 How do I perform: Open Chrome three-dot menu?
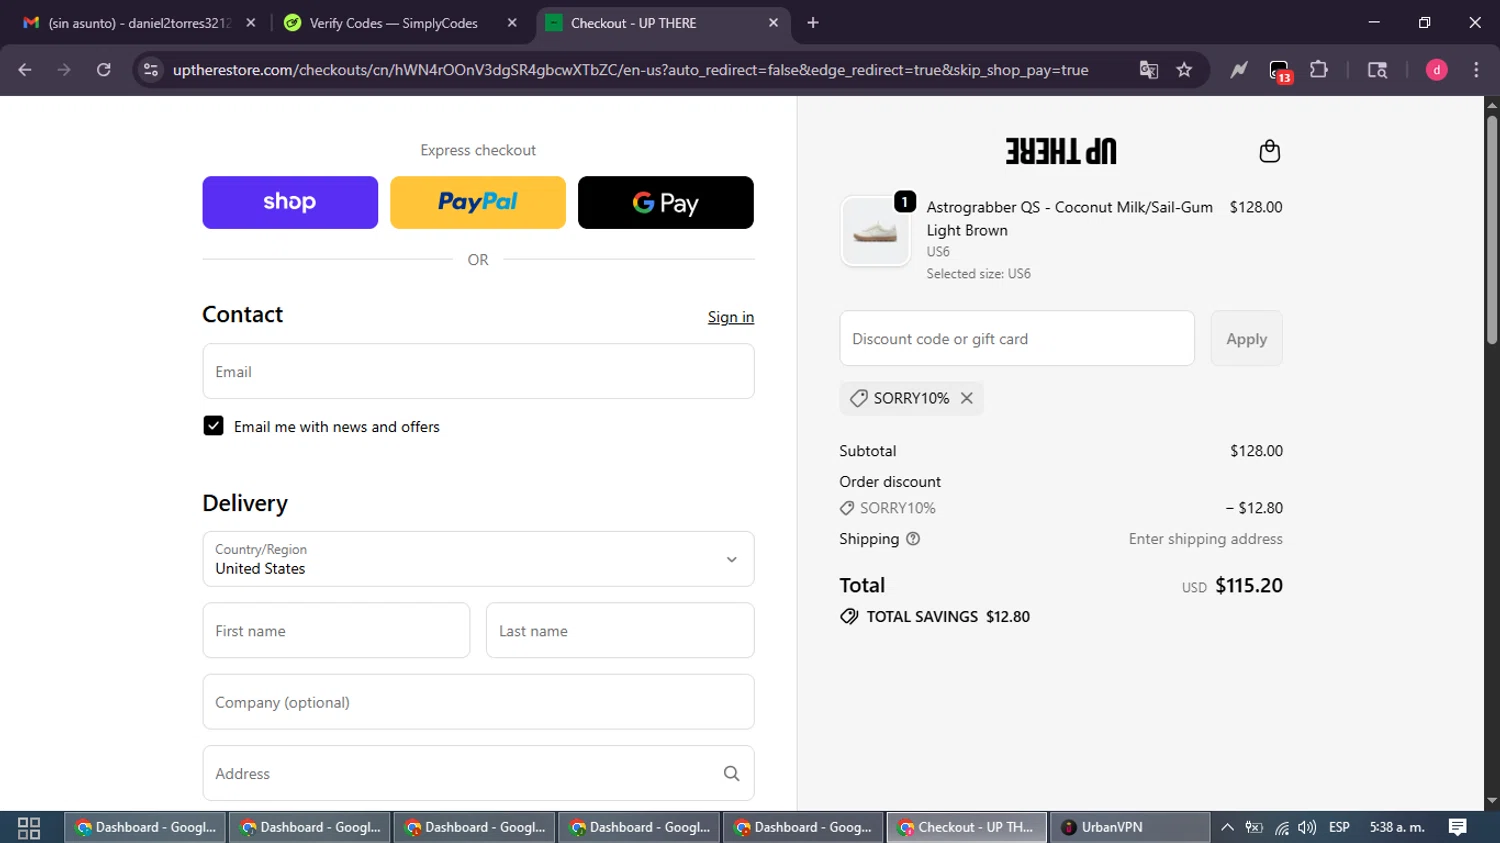click(1476, 70)
